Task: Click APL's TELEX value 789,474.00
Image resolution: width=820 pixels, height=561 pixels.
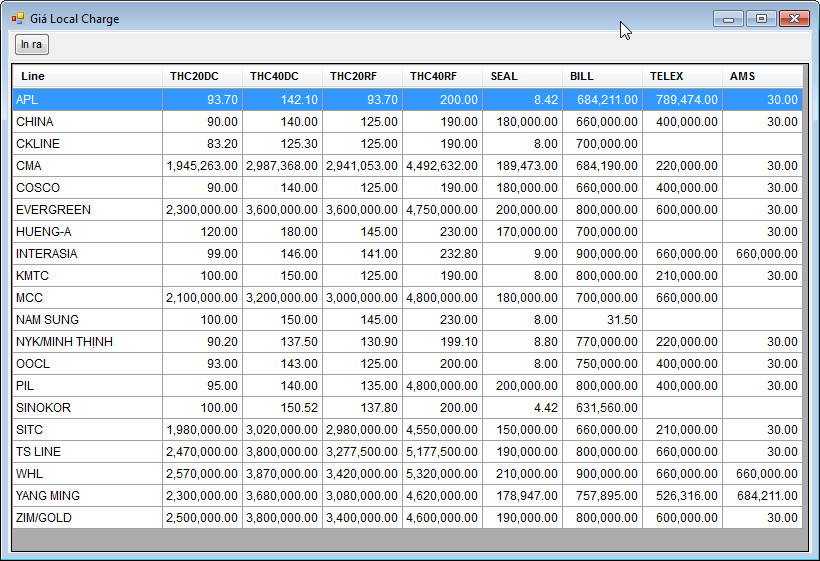Action: (x=682, y=99)
